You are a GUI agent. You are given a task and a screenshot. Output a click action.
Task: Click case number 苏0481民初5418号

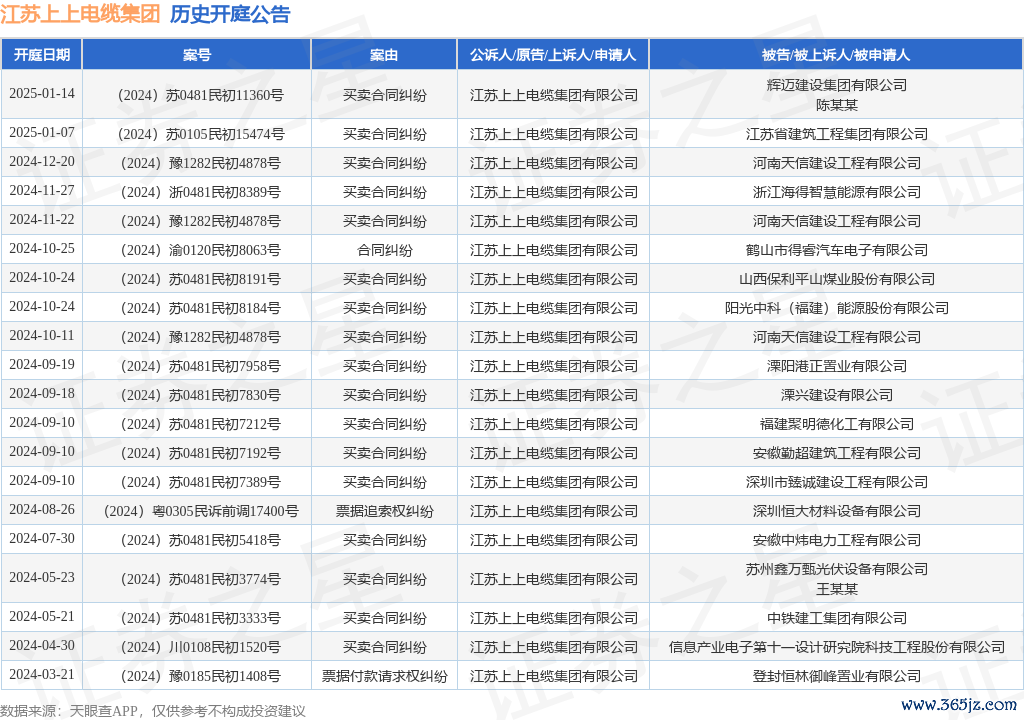[200, 540]
